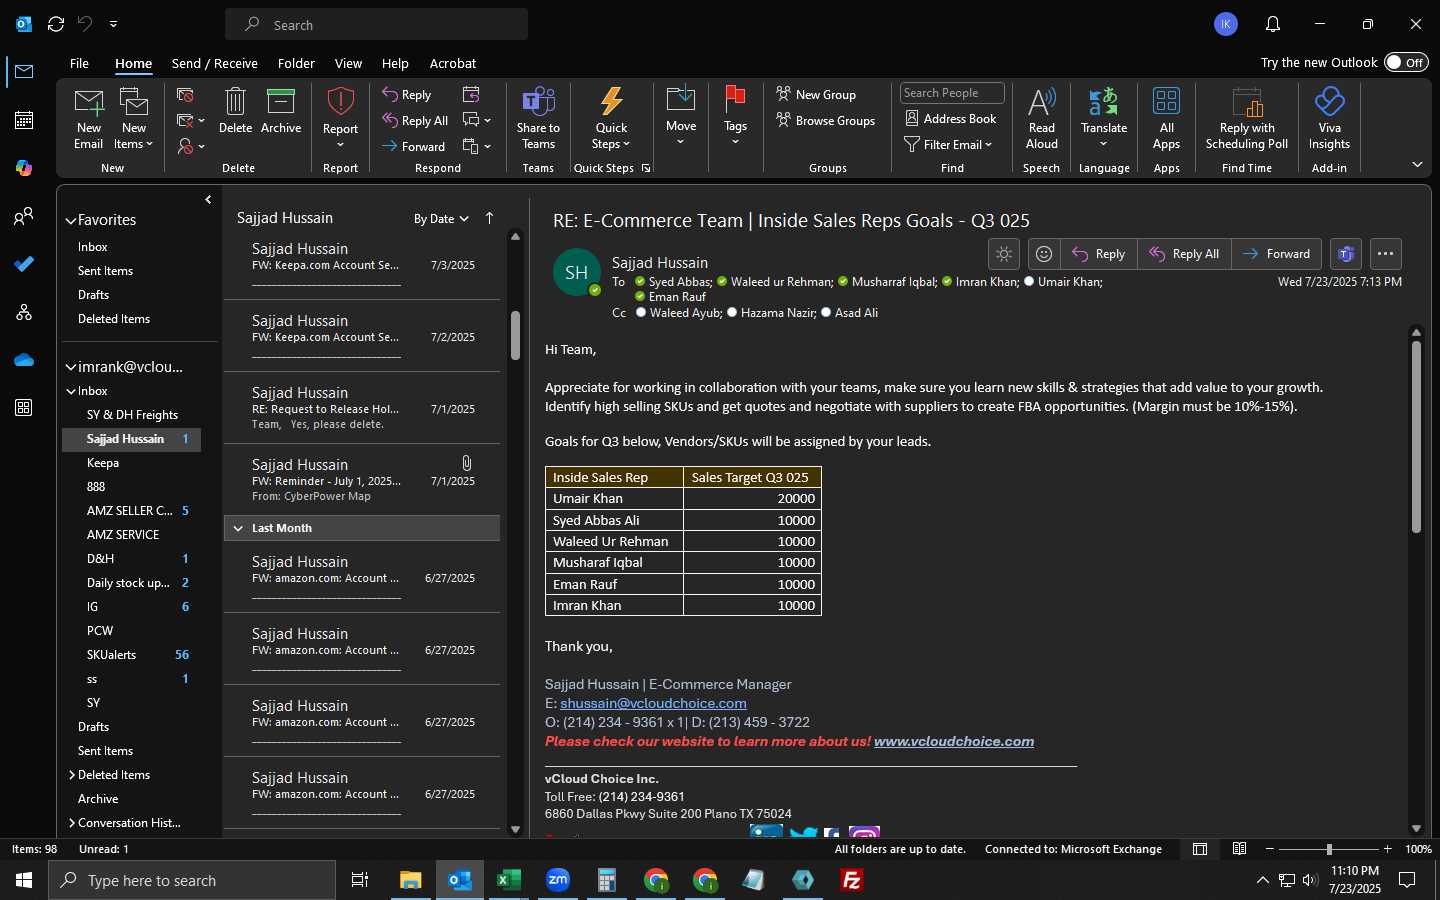Open more actions ellipsis in message
The height and width of the screenshot is (900, 1440).
coord(1385,254)
